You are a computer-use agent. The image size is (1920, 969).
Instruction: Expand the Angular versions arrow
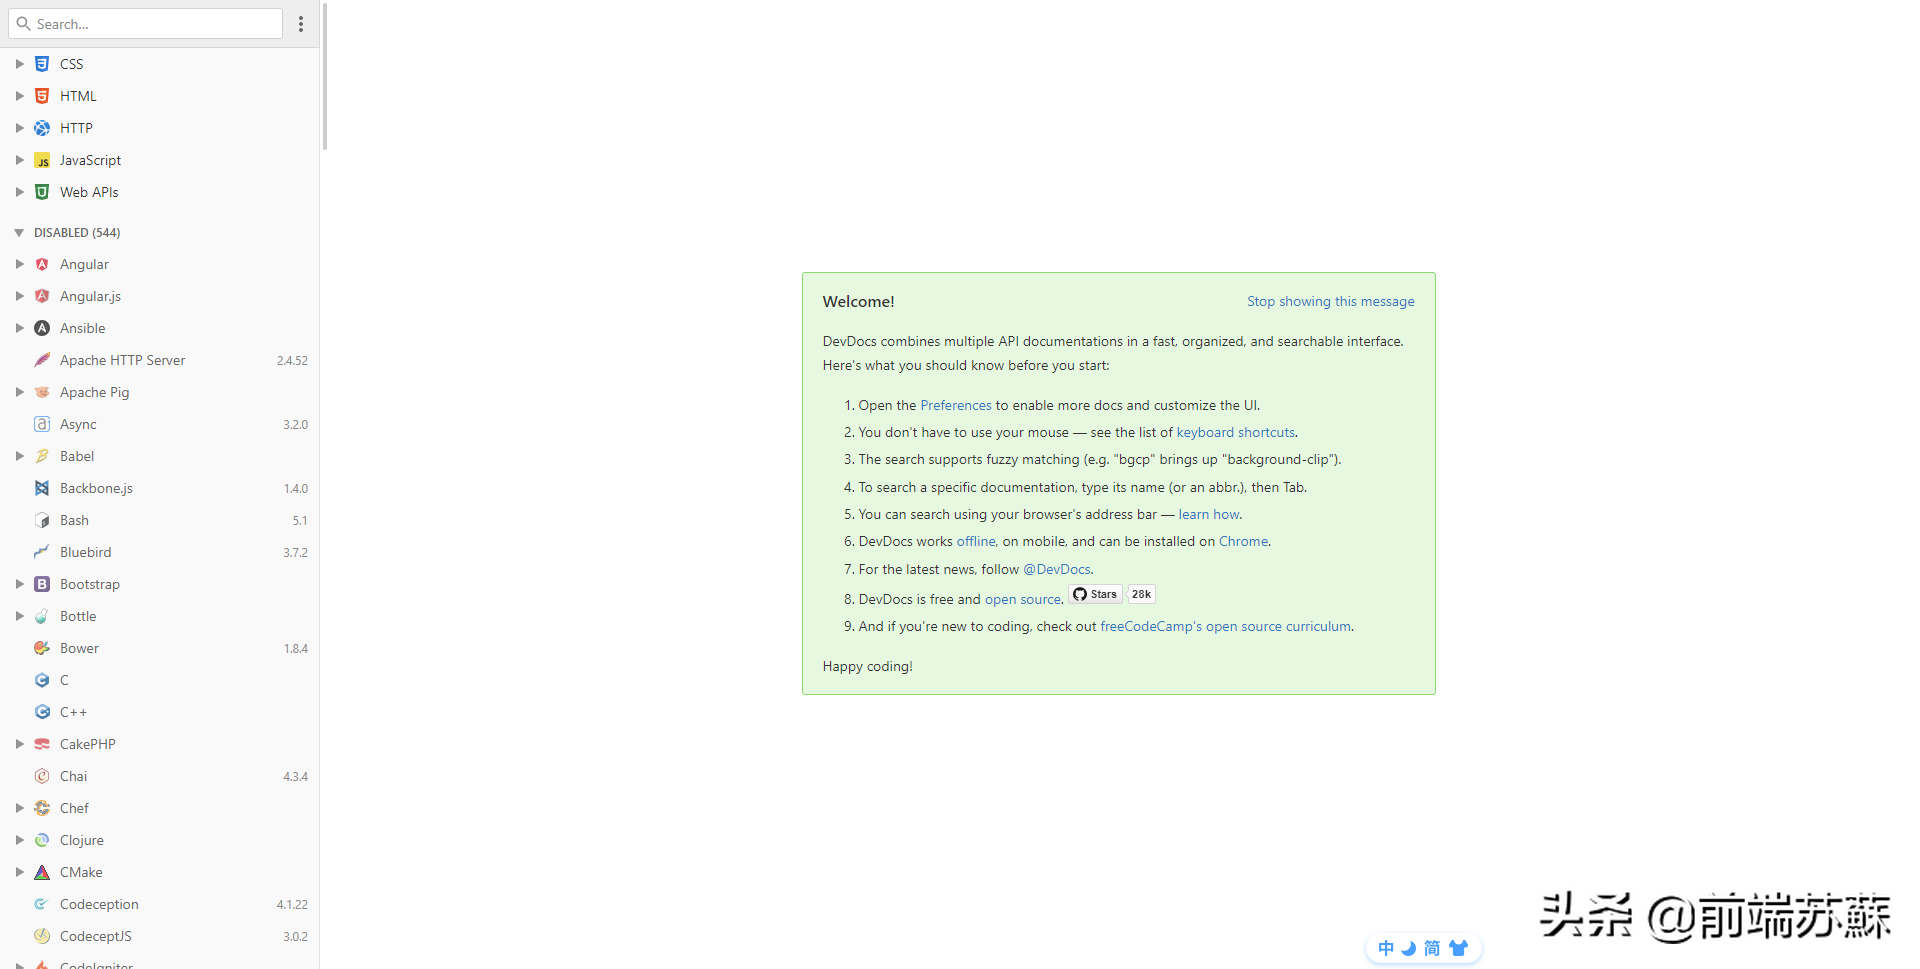pyautogui.click(x=19, y=264)
